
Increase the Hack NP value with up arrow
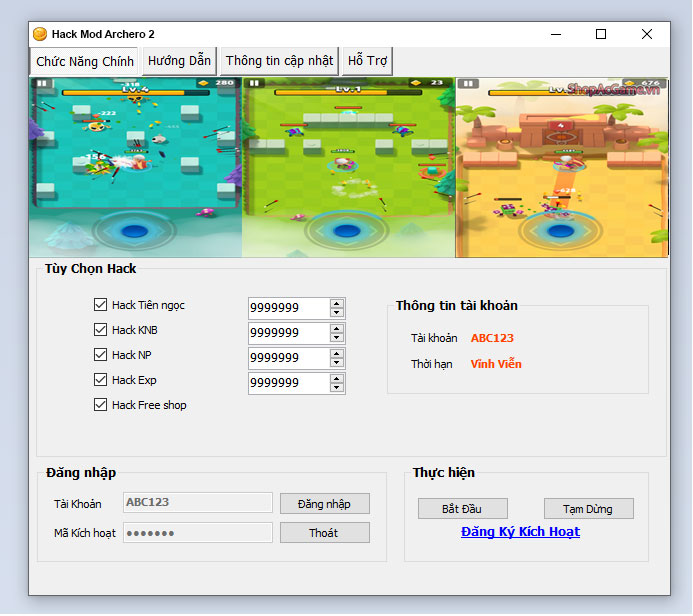tap(337, 354)
